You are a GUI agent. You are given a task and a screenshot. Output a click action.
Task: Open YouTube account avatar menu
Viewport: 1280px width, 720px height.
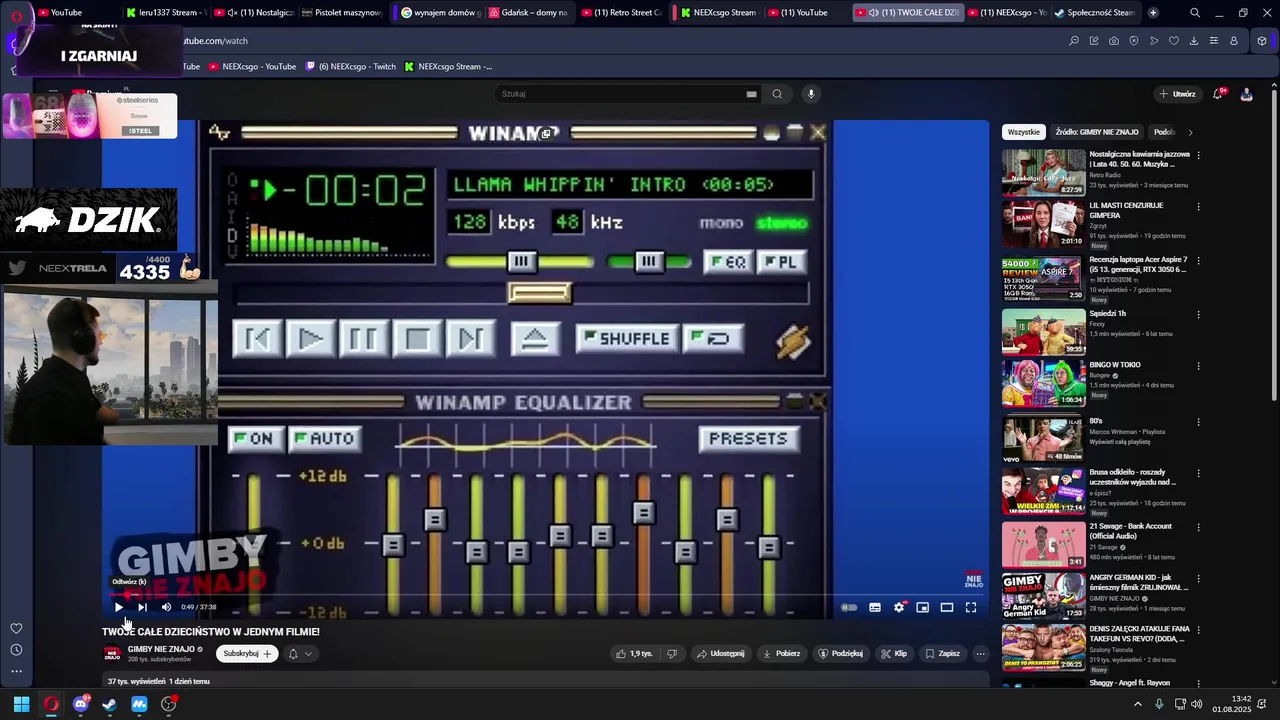1246,94
